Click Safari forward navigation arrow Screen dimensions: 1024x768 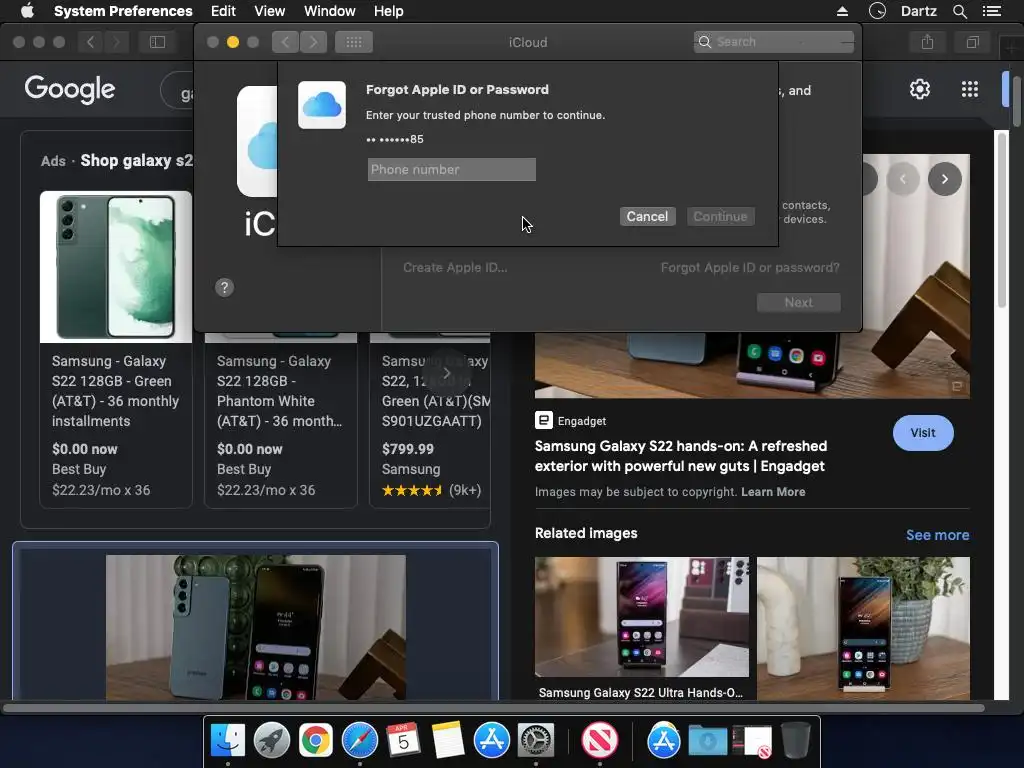116,42
